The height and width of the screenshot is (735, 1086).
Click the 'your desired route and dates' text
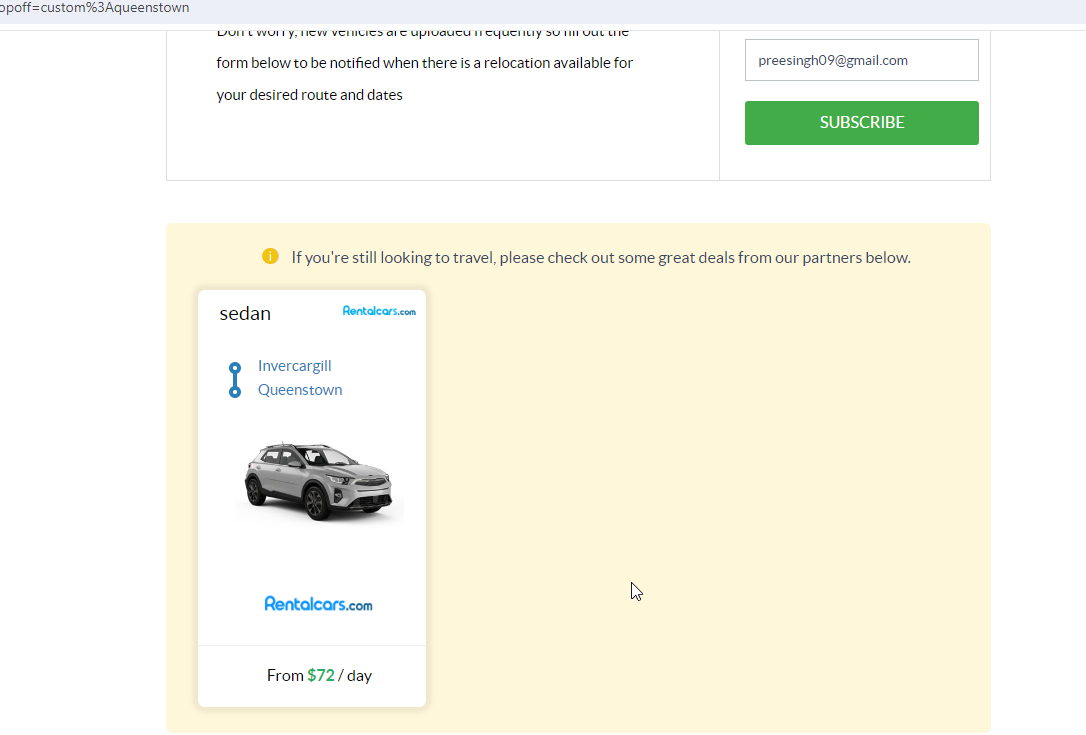click(x=309, y=95)
